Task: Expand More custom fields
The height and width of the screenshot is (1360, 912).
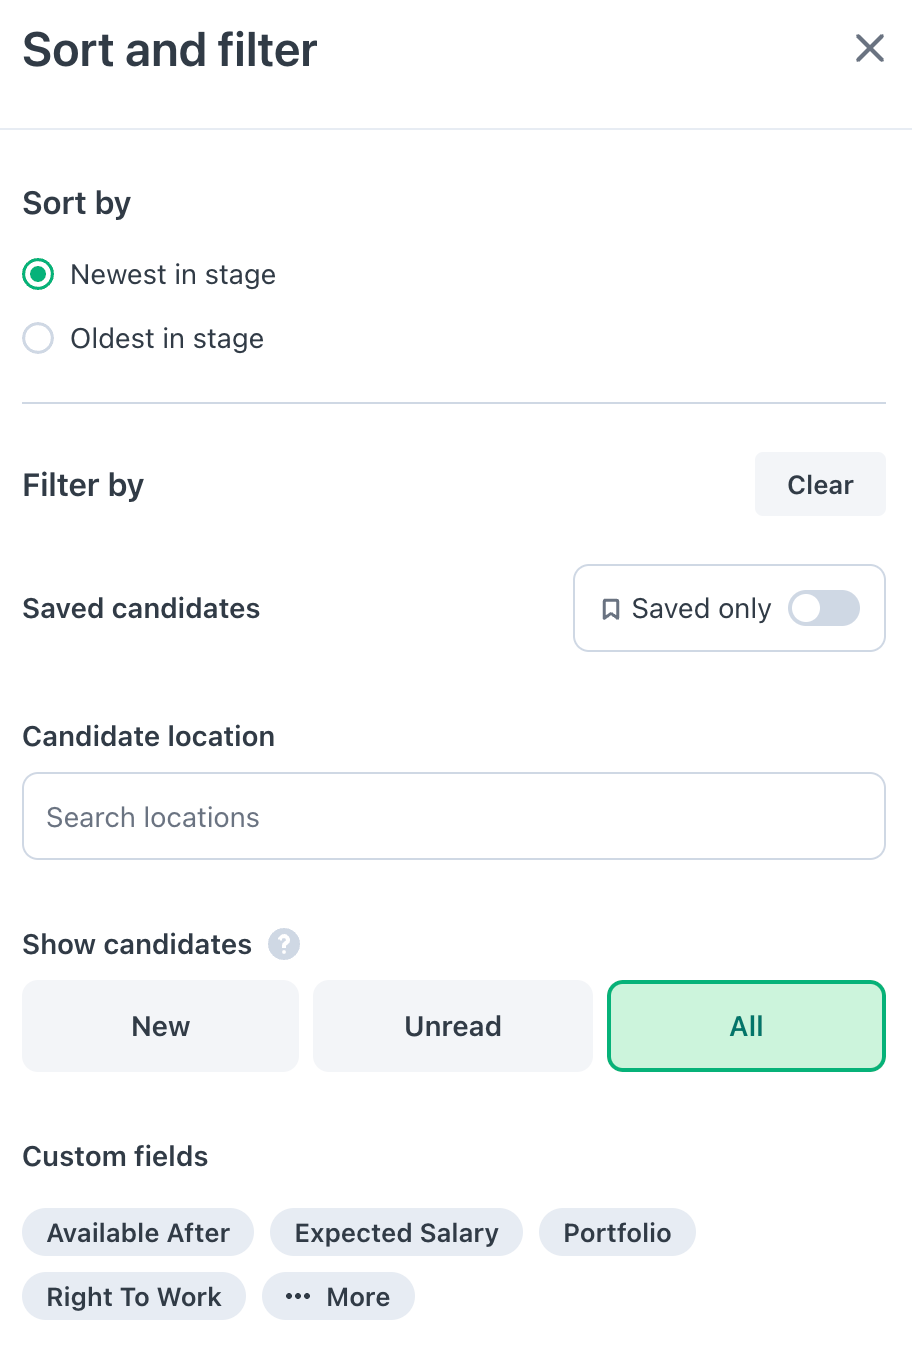Action: (338, 1296)
